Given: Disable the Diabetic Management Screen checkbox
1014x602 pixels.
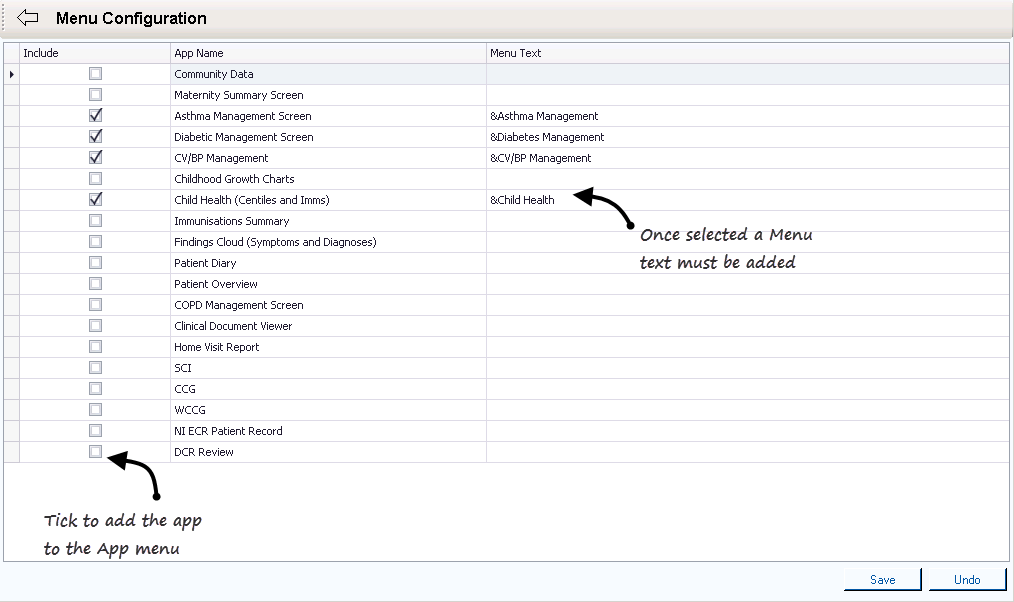Looking at the screenshot, I should point(95,137).
